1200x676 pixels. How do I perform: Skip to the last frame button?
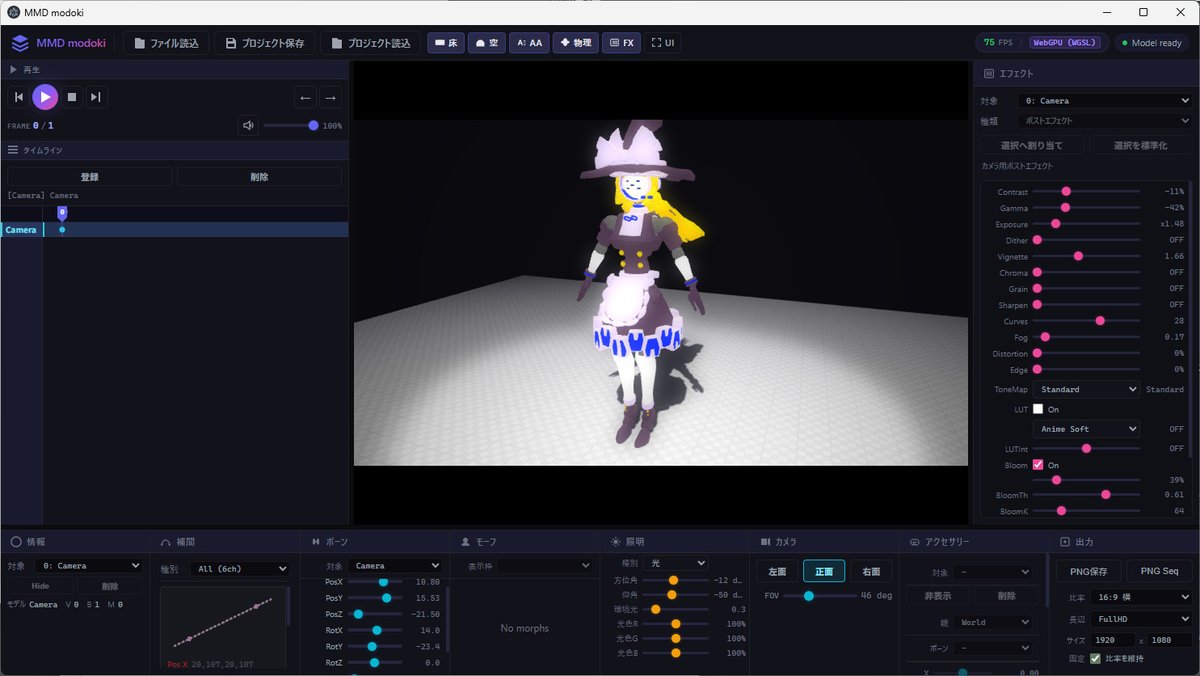click(96, 97)
